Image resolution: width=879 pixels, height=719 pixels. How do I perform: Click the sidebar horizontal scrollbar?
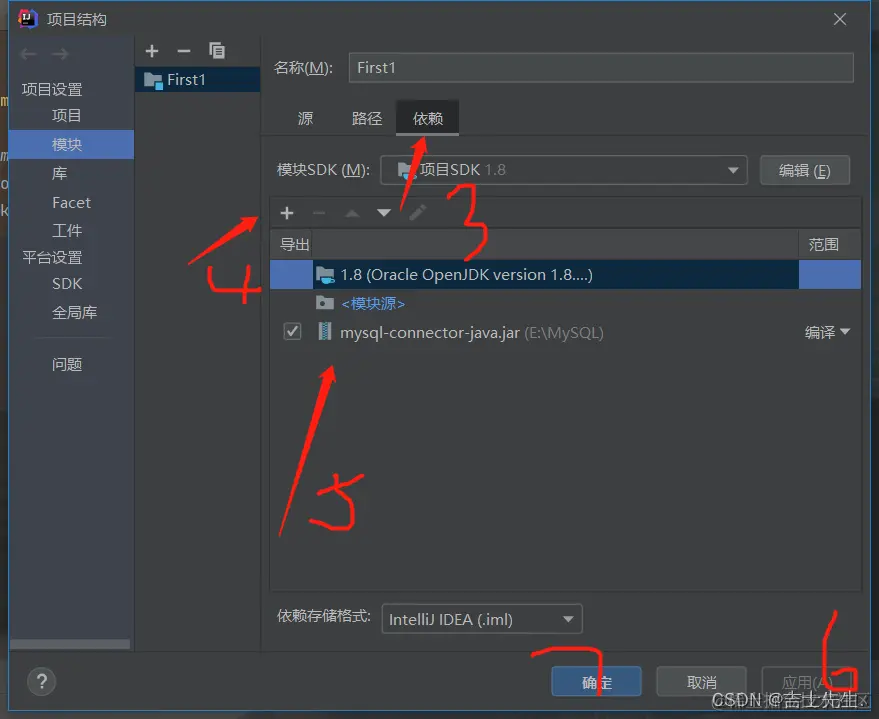click(70, 644)
